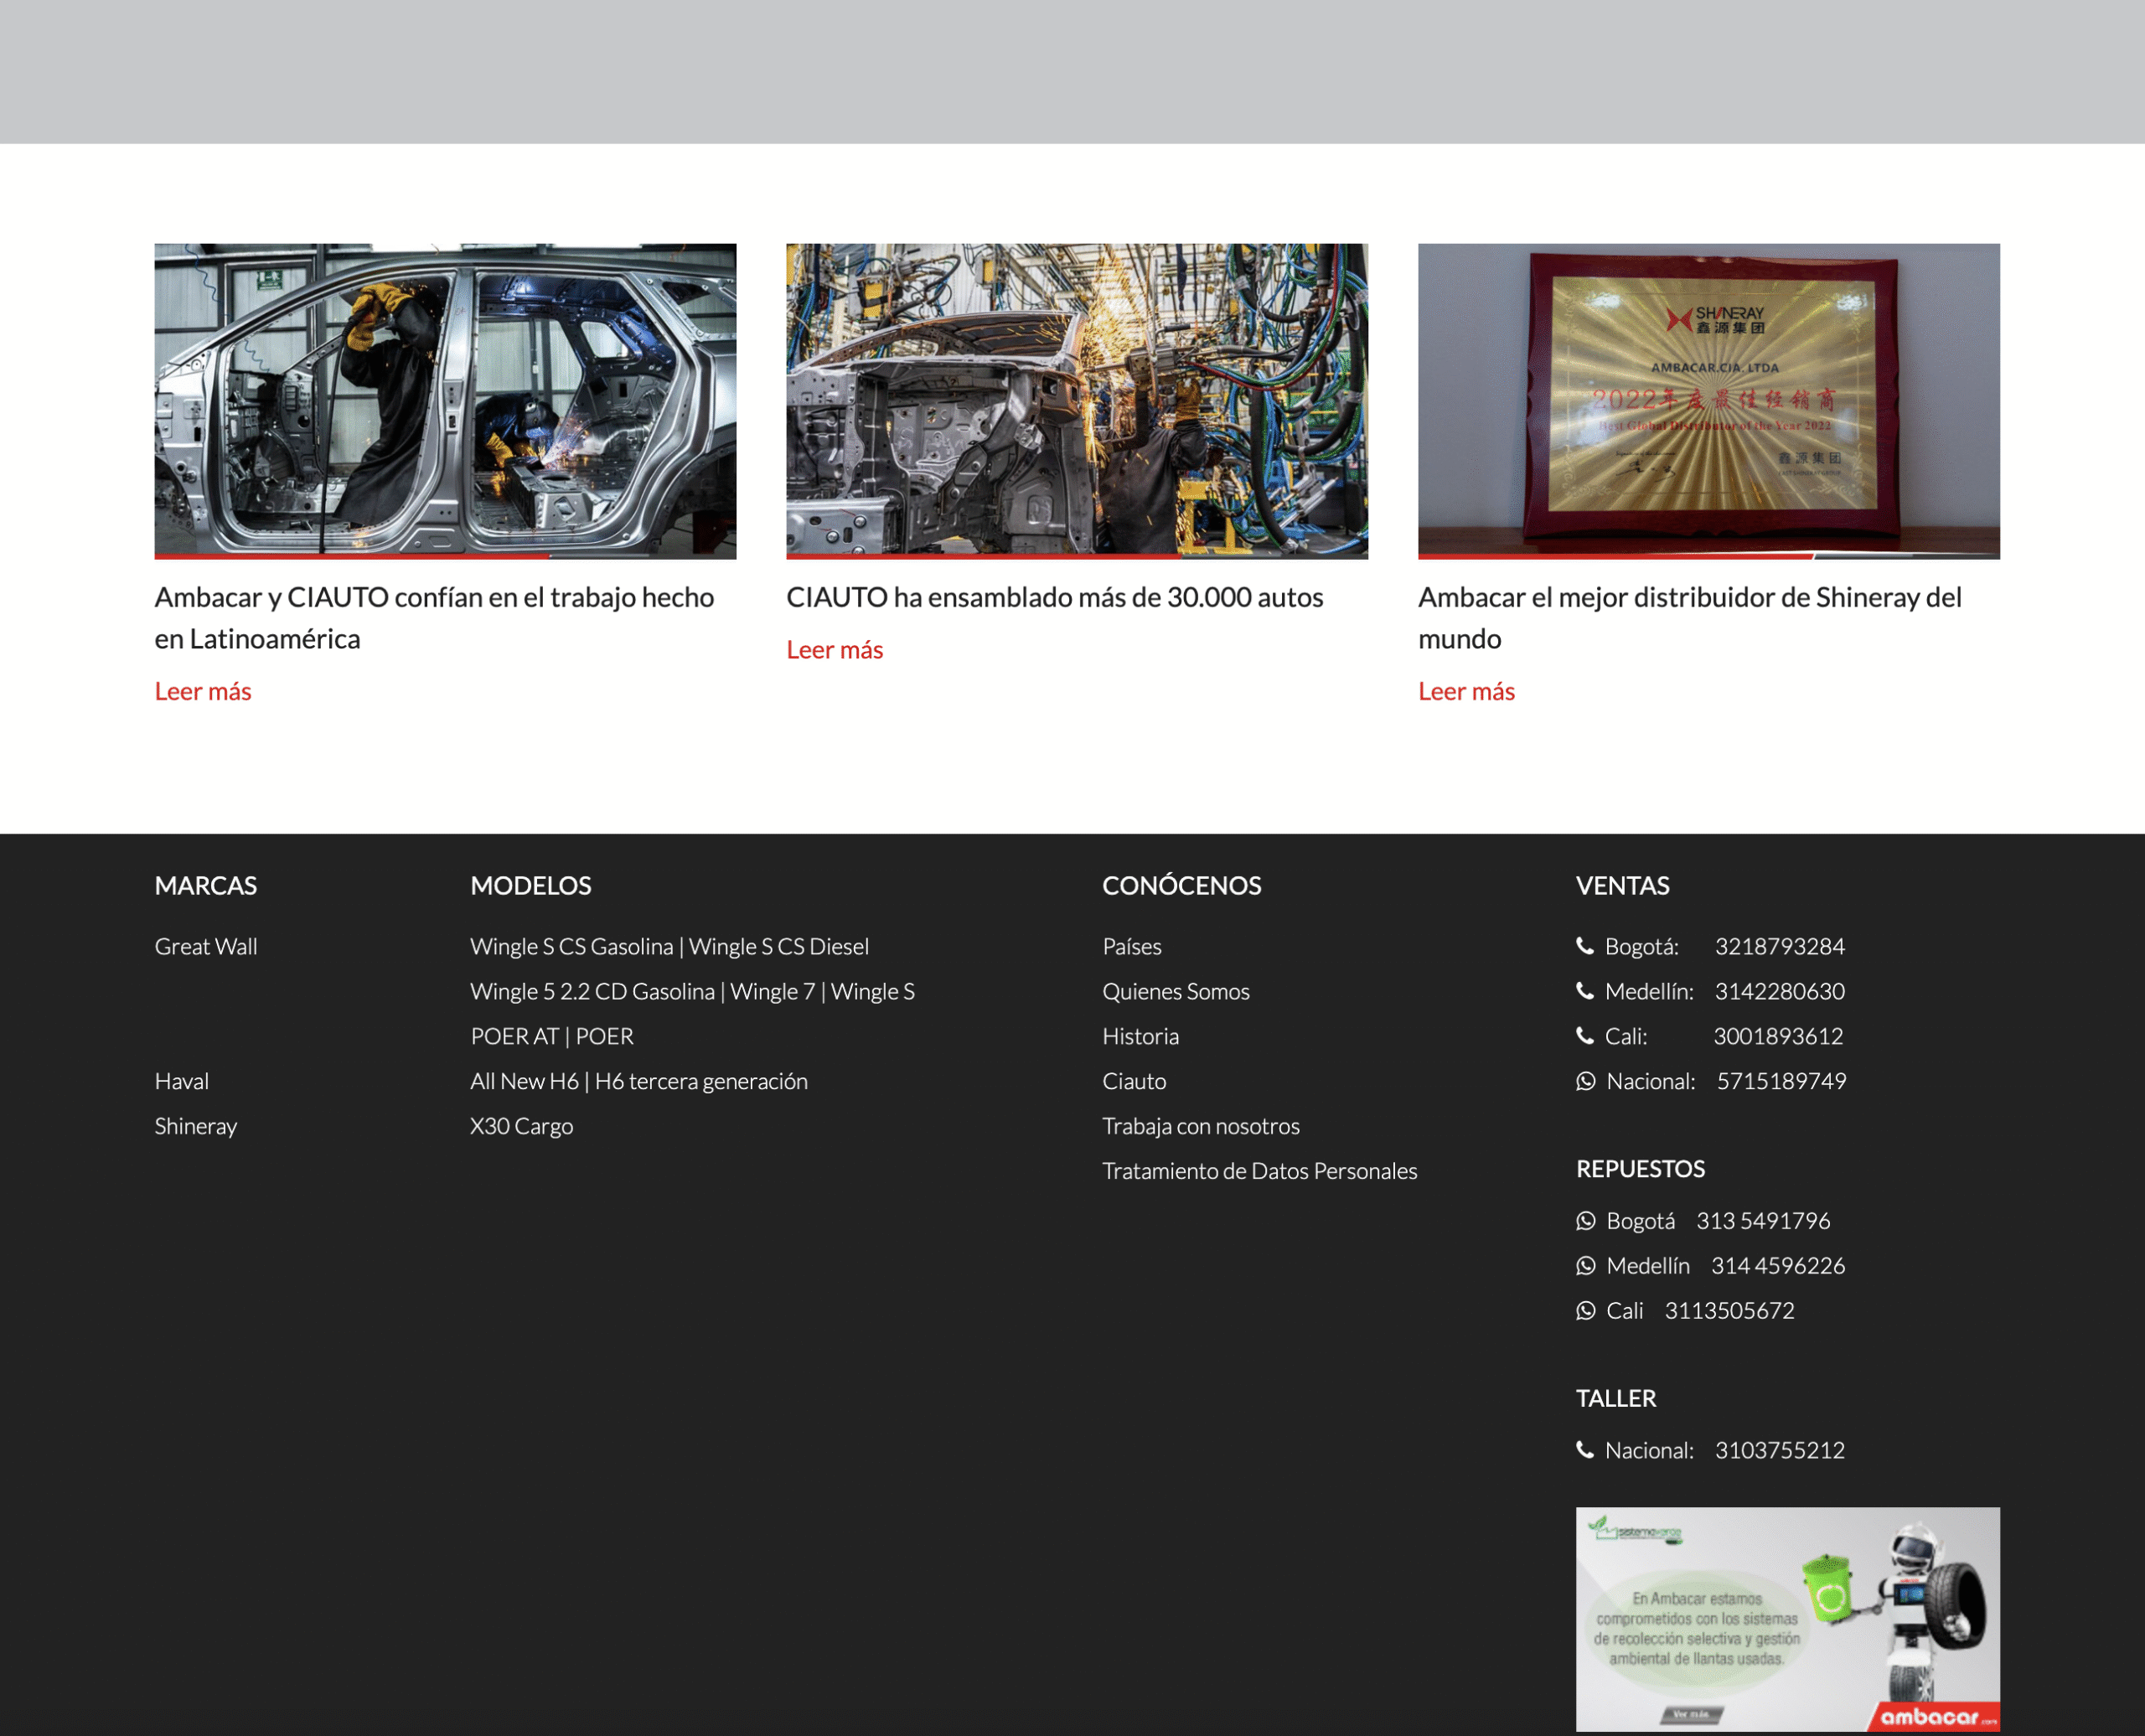Open the Ciauto link
2145x1736 pixels.
pos(1135,1081)
